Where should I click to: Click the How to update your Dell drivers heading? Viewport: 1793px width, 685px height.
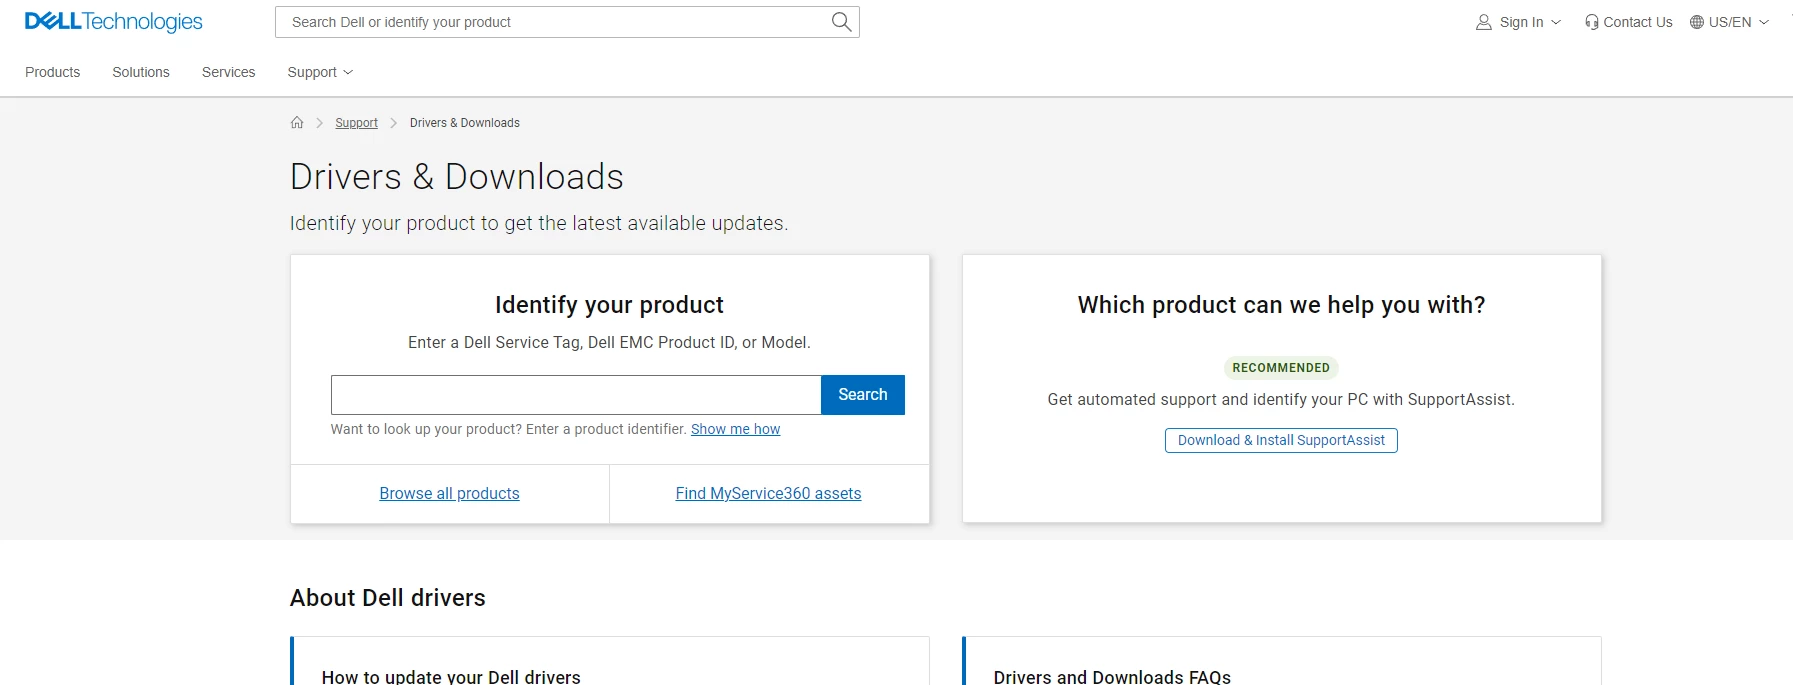pyautogui.click(x=451, y=677)
